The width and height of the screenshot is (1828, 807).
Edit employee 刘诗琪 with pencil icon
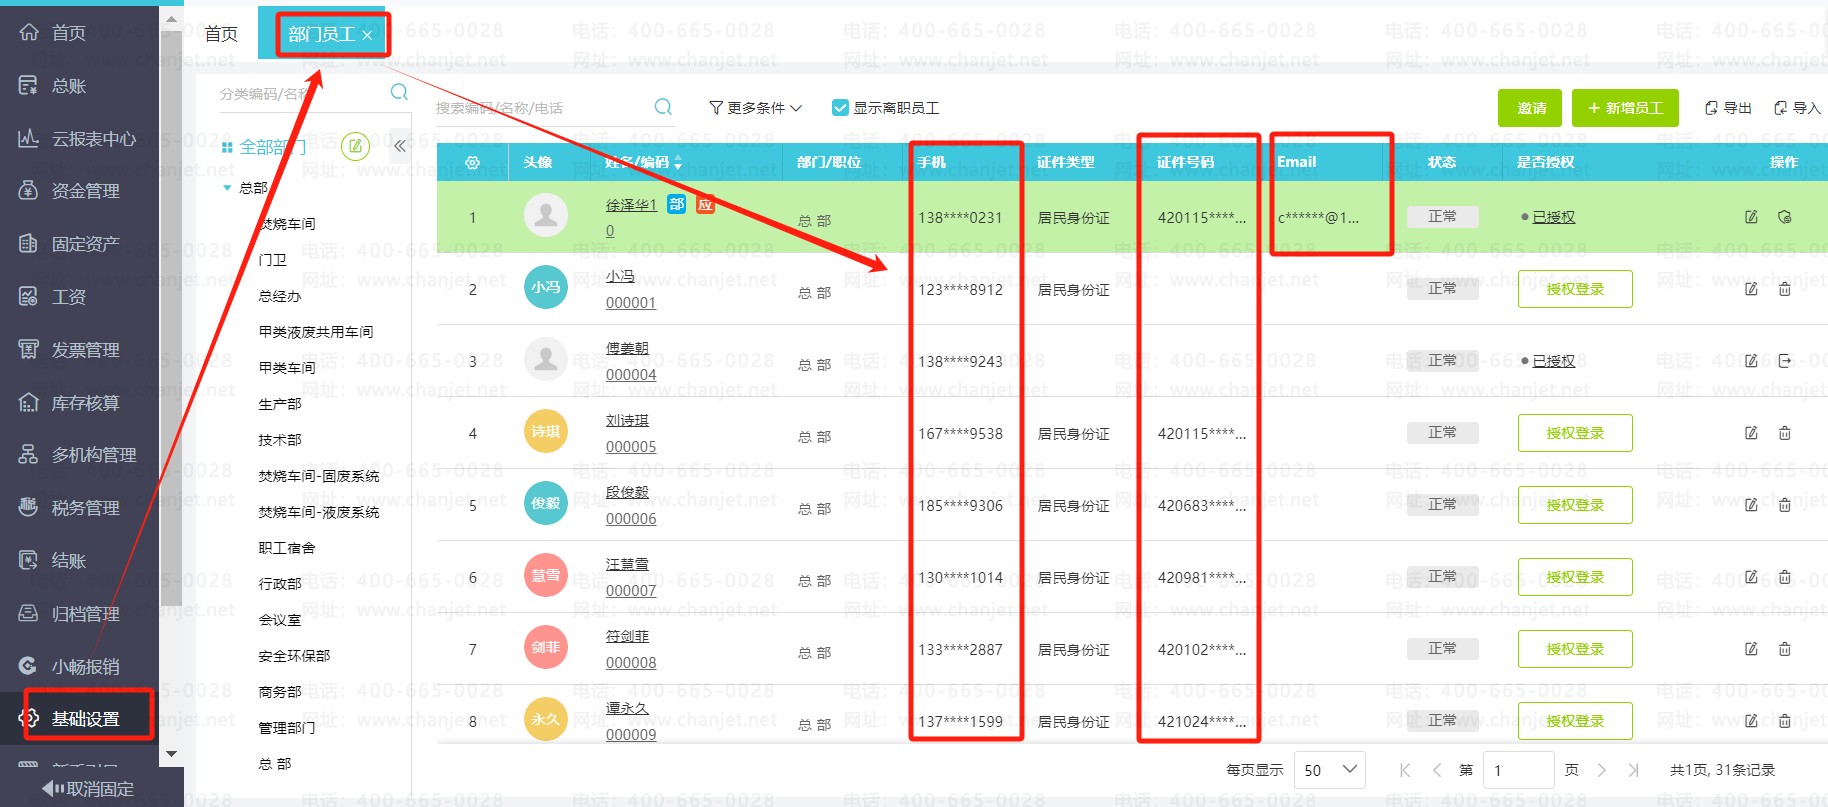coord(1751,433)
